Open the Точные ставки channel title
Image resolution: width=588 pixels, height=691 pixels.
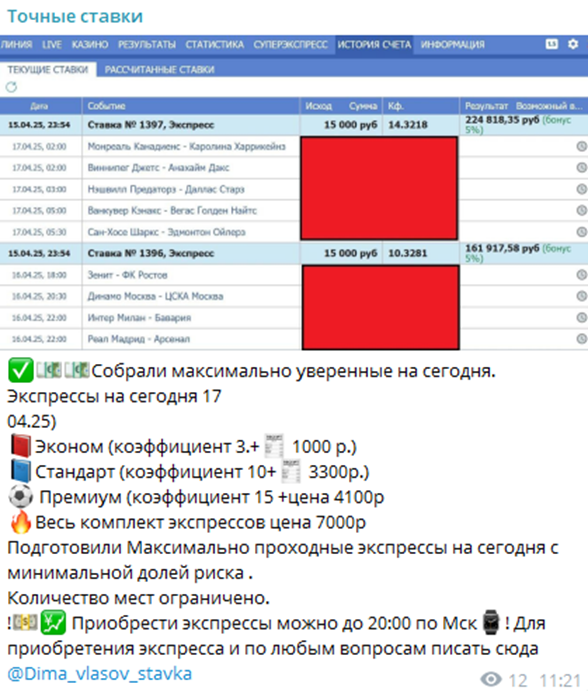[75, 16]
